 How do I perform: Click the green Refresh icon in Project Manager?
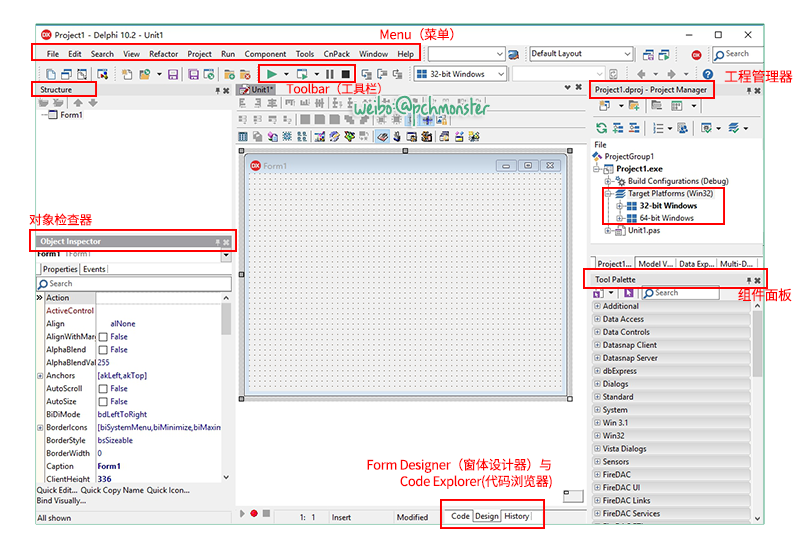[602, 128]
